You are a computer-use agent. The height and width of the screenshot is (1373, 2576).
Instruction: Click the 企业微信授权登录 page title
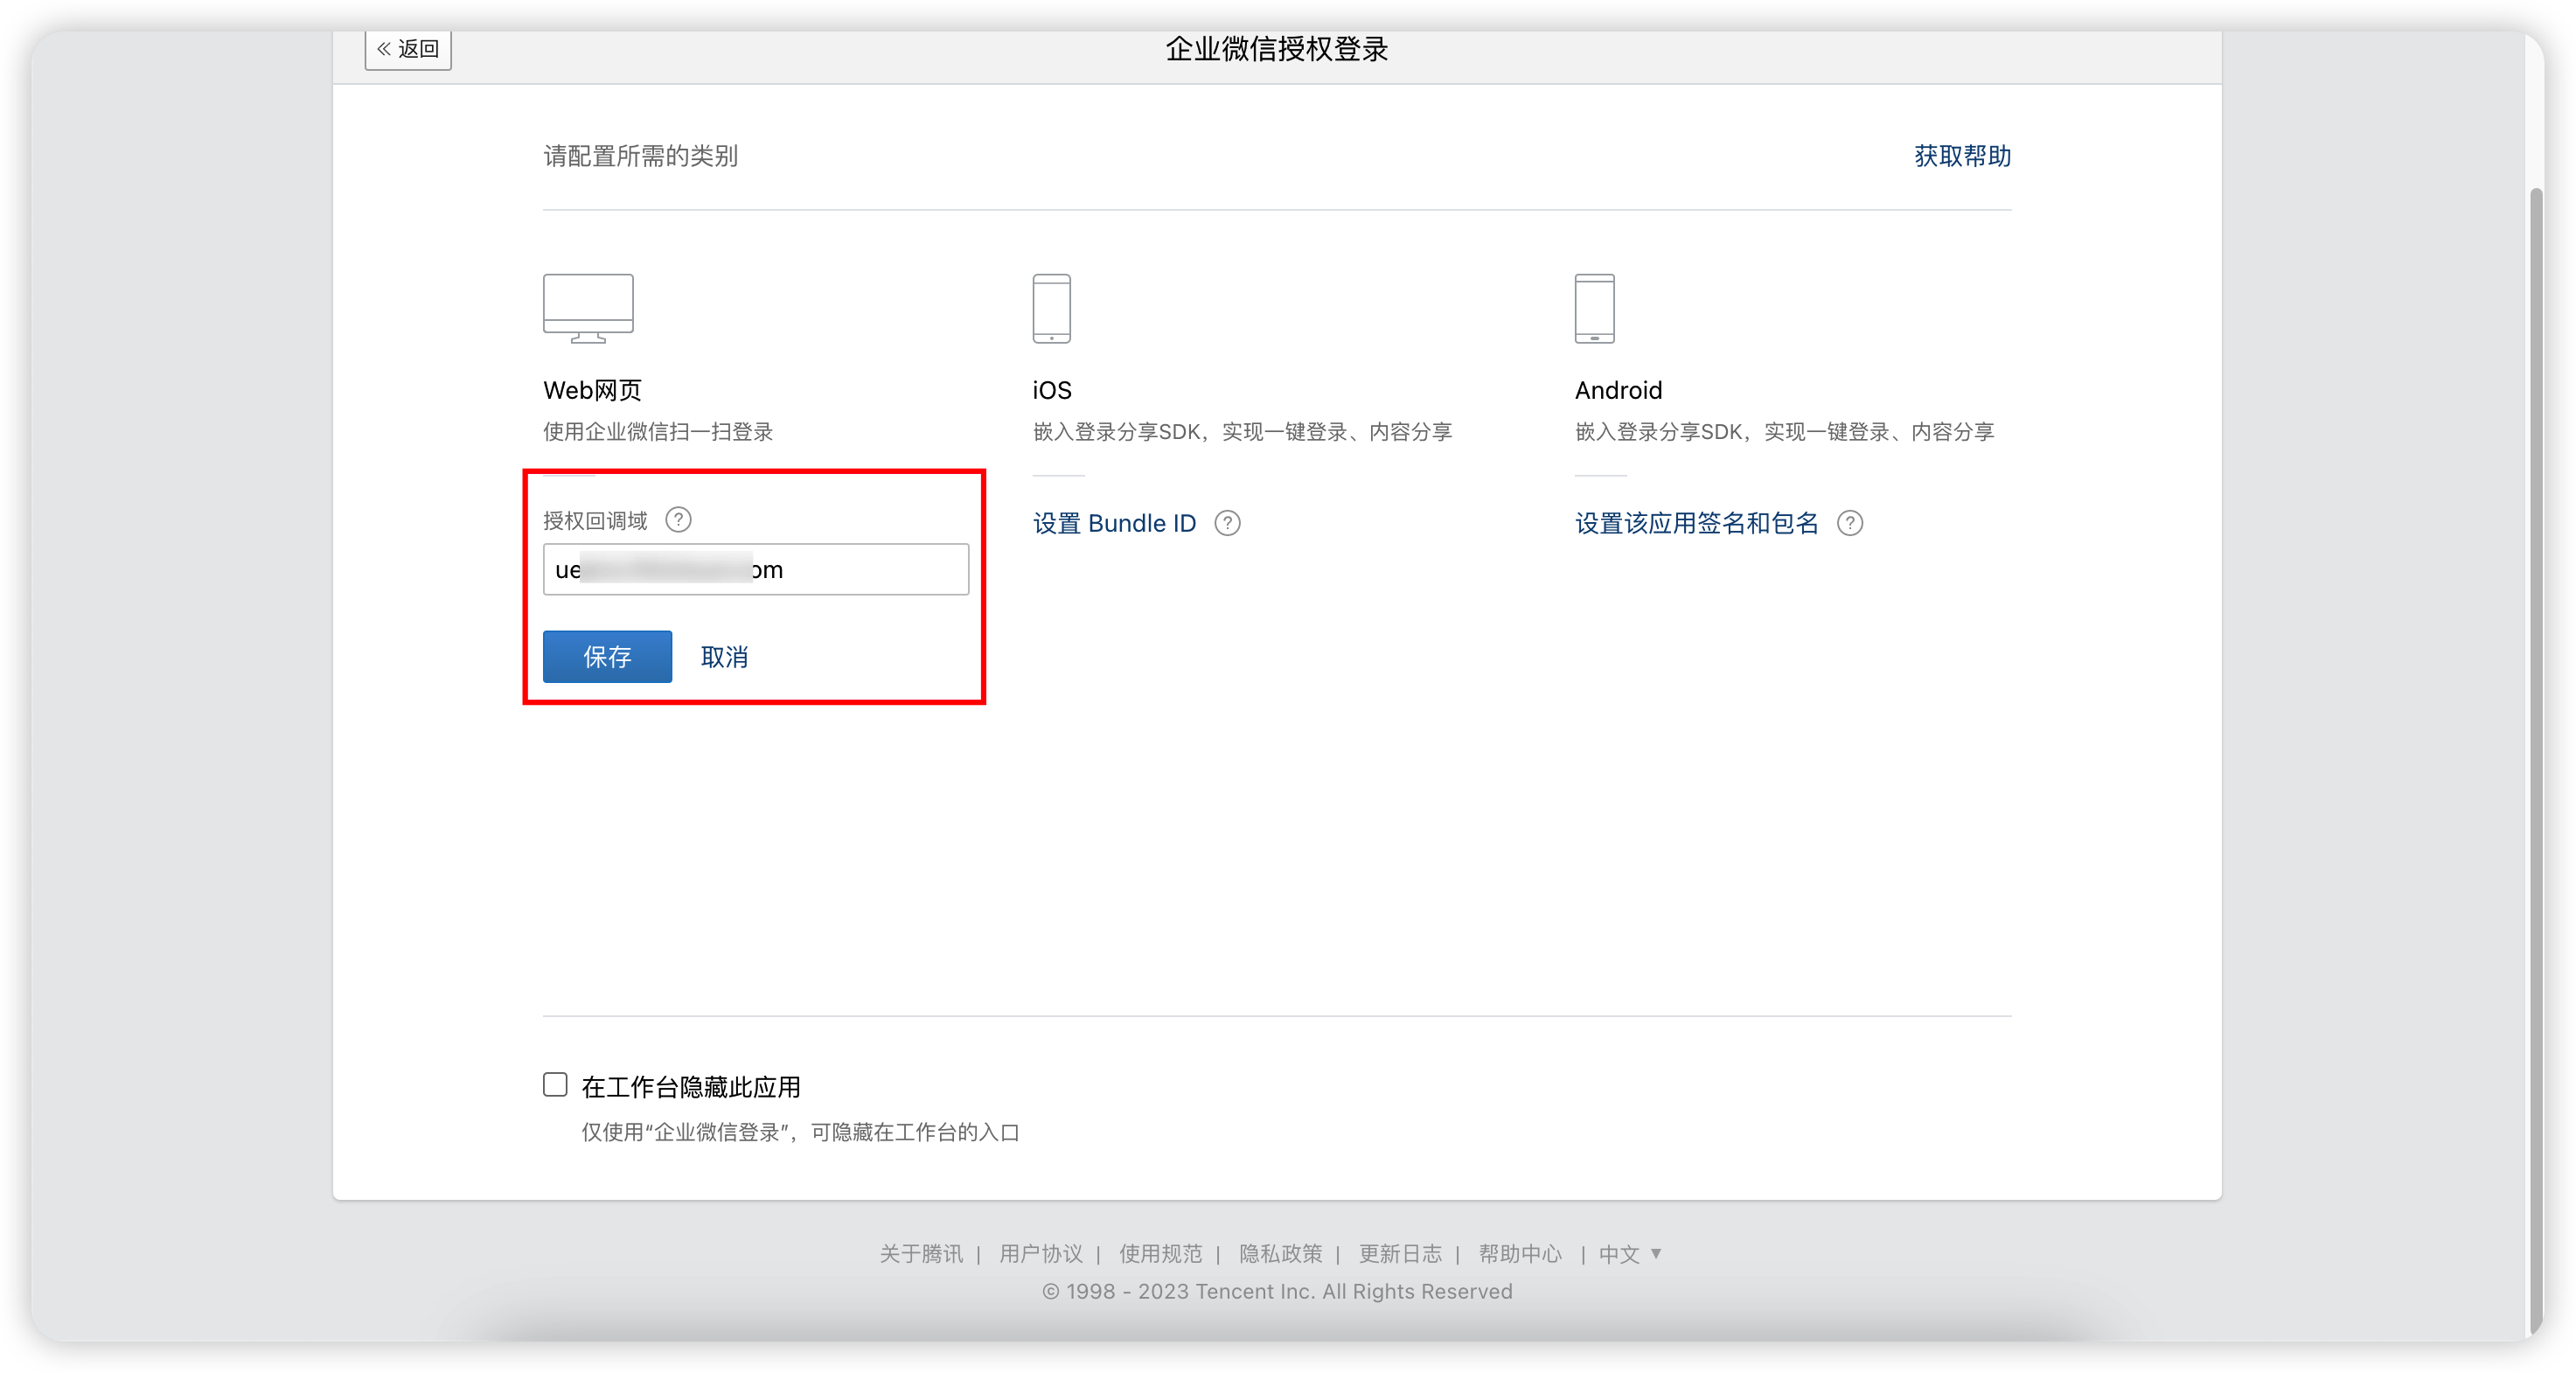click(x=1277, y=49)
